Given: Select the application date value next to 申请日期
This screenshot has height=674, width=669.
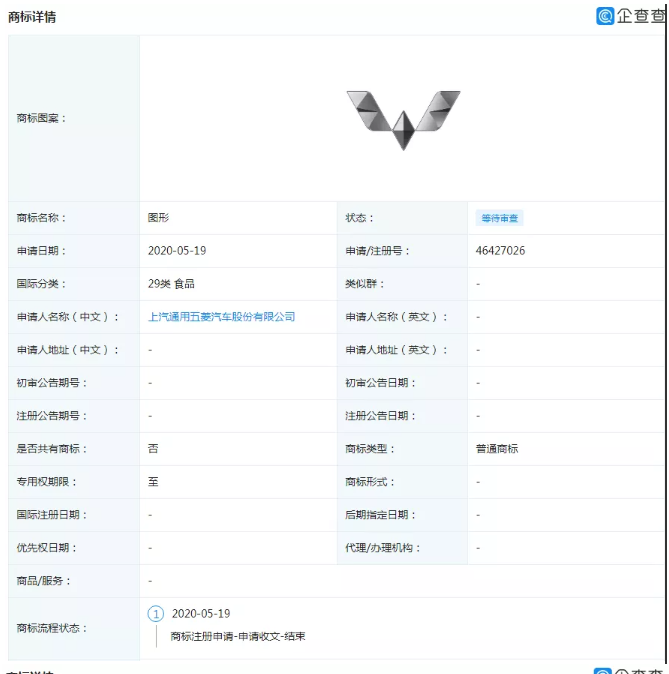Looking at the screenshot, I should point(177,251).
